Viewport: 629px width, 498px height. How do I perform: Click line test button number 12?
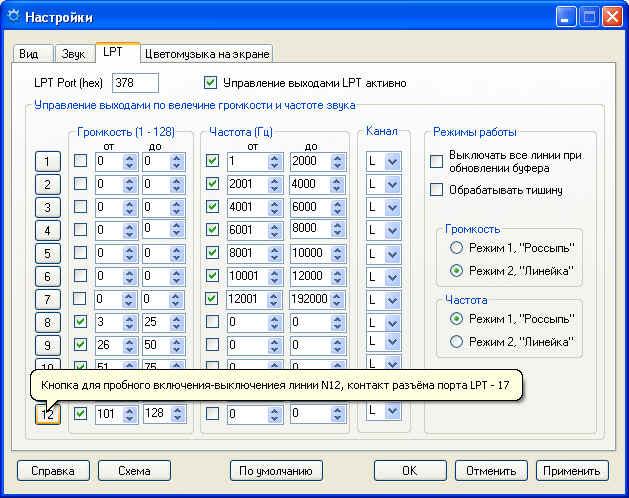pyautogui.click(x=48, y=414)
